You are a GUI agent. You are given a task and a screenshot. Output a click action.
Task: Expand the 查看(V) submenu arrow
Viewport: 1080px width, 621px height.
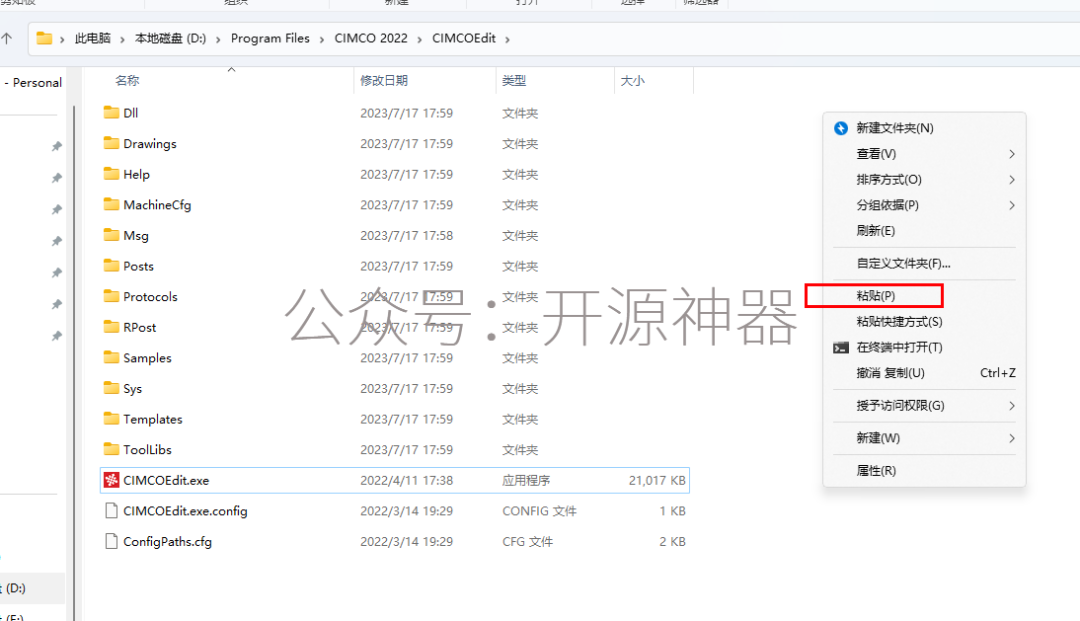point(1012,154)
